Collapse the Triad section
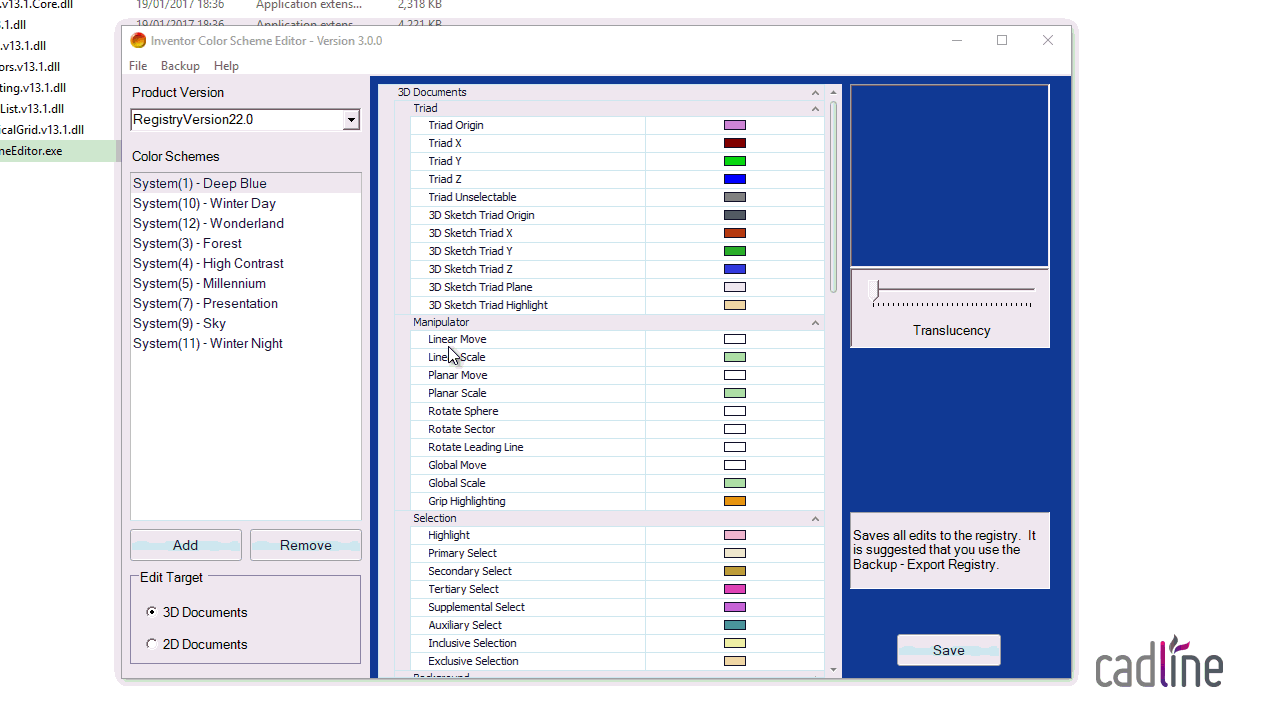Screen dimensions: 1280x720 pos(816,108)
